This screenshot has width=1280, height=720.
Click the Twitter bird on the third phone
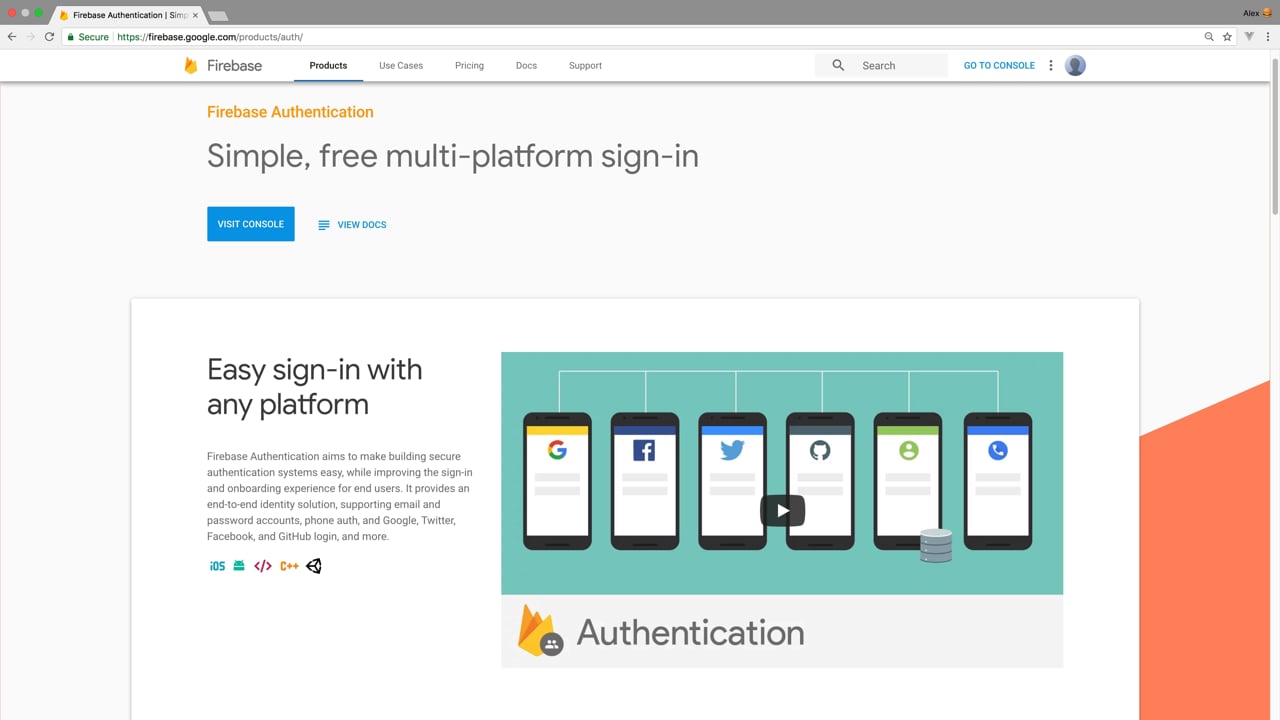tap(732, 450)
